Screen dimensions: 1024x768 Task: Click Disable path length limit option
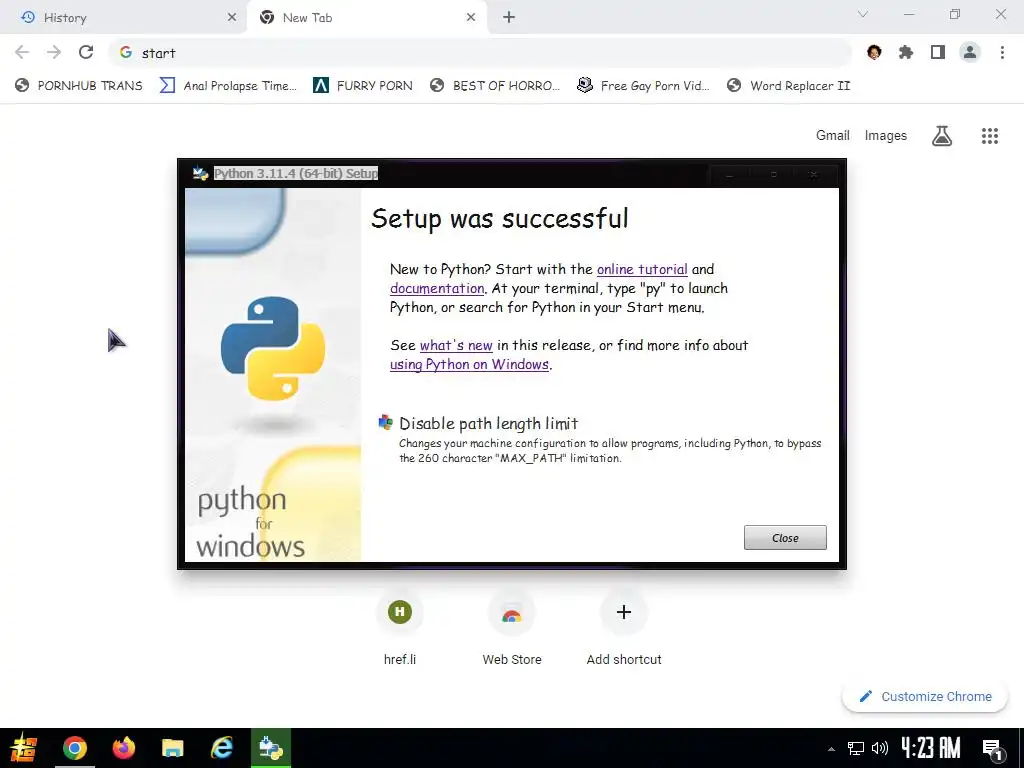coord(488,423)
